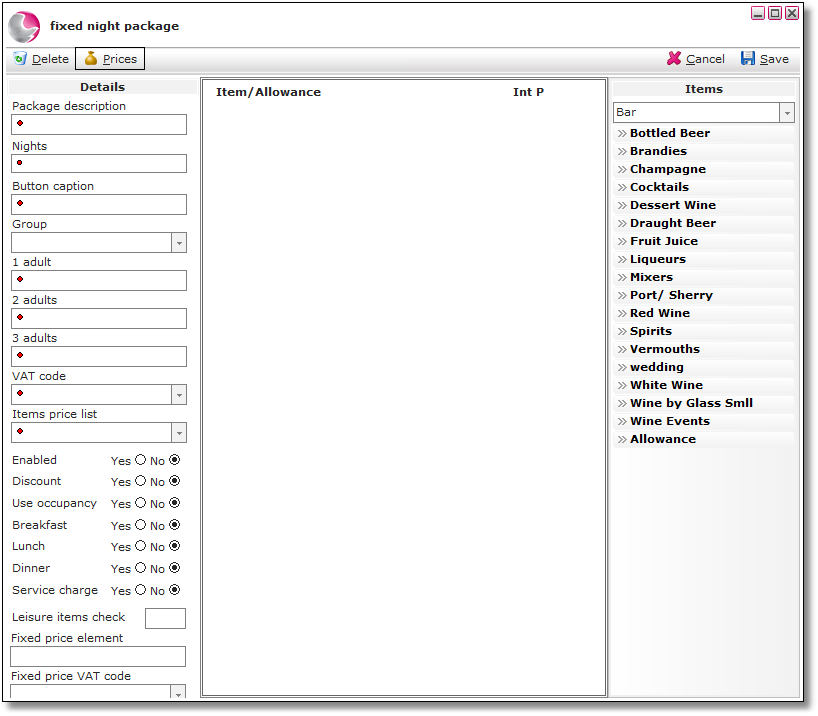Screen dimensions: 818x716
Task: Click the Button caption field
Action: 99,205
